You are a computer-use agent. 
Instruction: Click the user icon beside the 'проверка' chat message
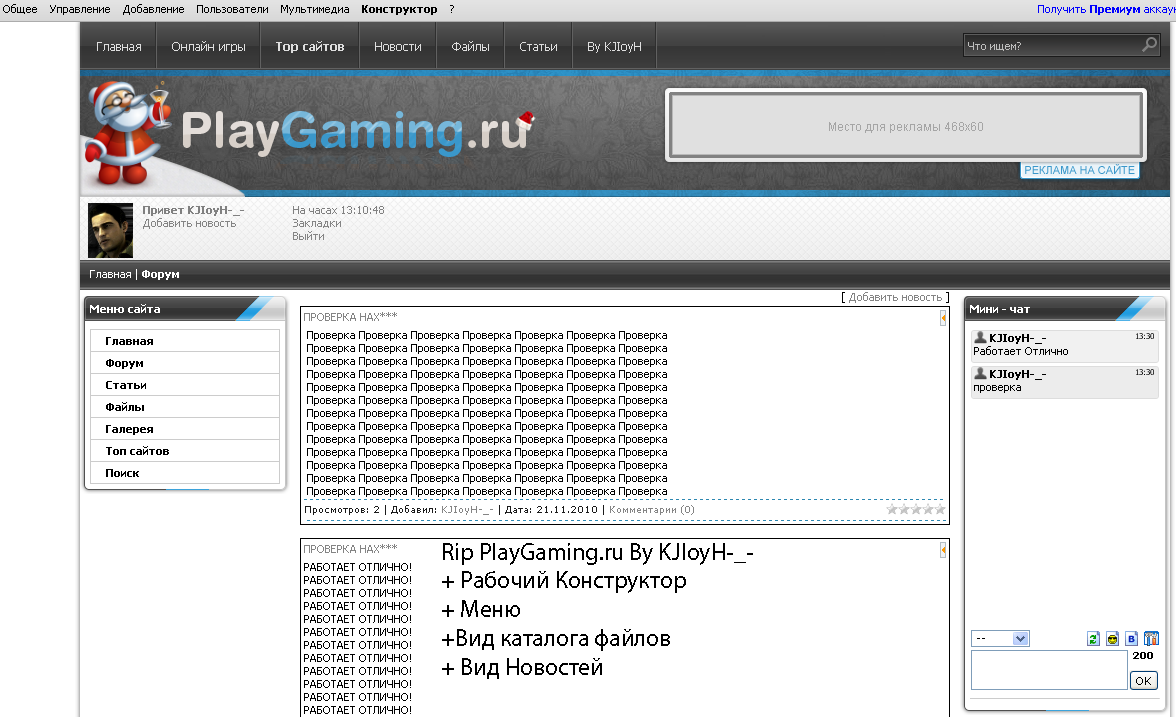pos(980,374)
